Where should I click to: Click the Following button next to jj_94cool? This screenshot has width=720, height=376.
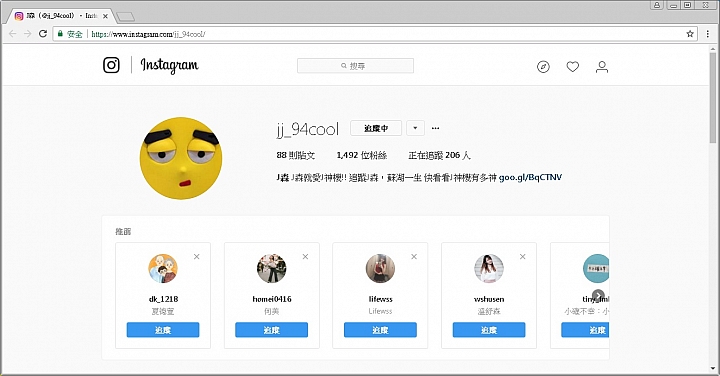point(376,128)
